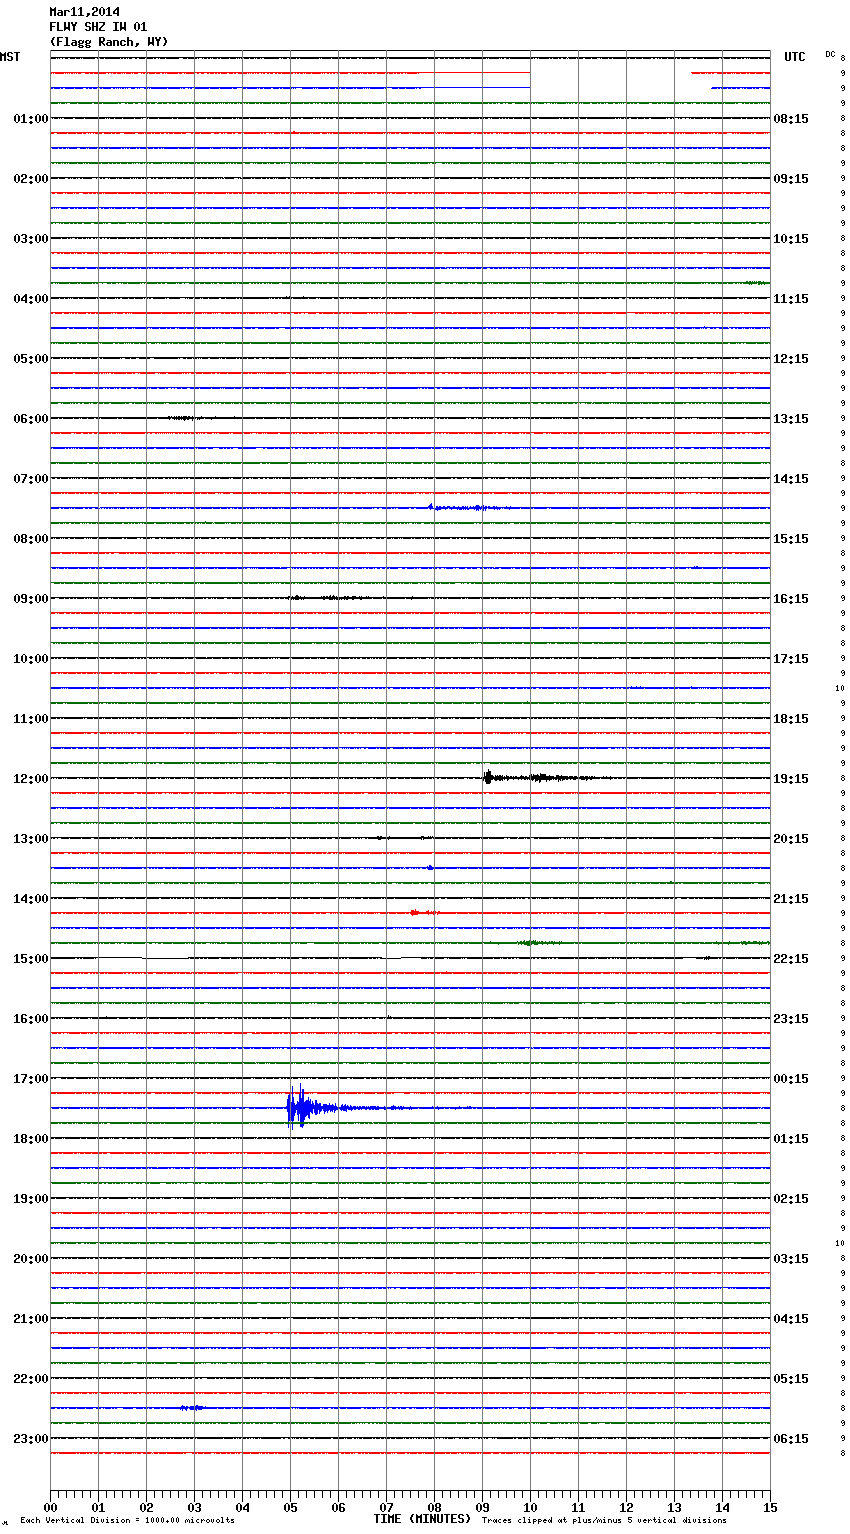This screenshot has width=850, height=1534.
Task: Click the small red event on the 14:15 trace
Action: [x=424, y=912]
